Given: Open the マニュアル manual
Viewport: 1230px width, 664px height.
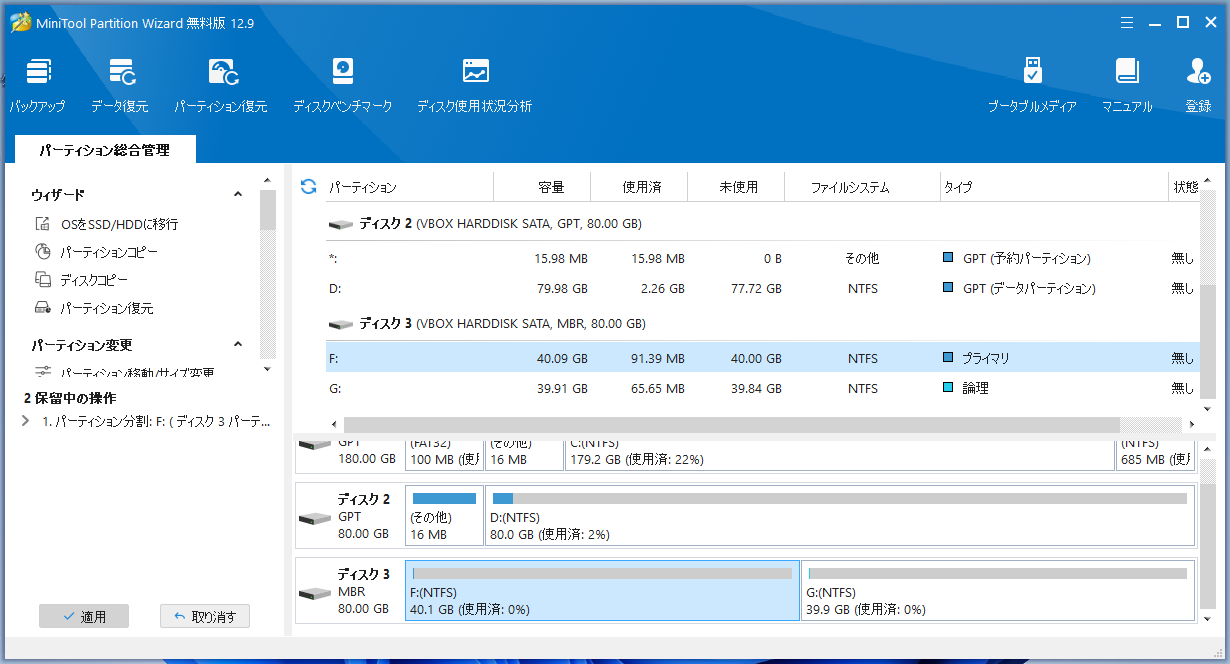Looking at the screenshot, I should click(x=1127, y=85).
